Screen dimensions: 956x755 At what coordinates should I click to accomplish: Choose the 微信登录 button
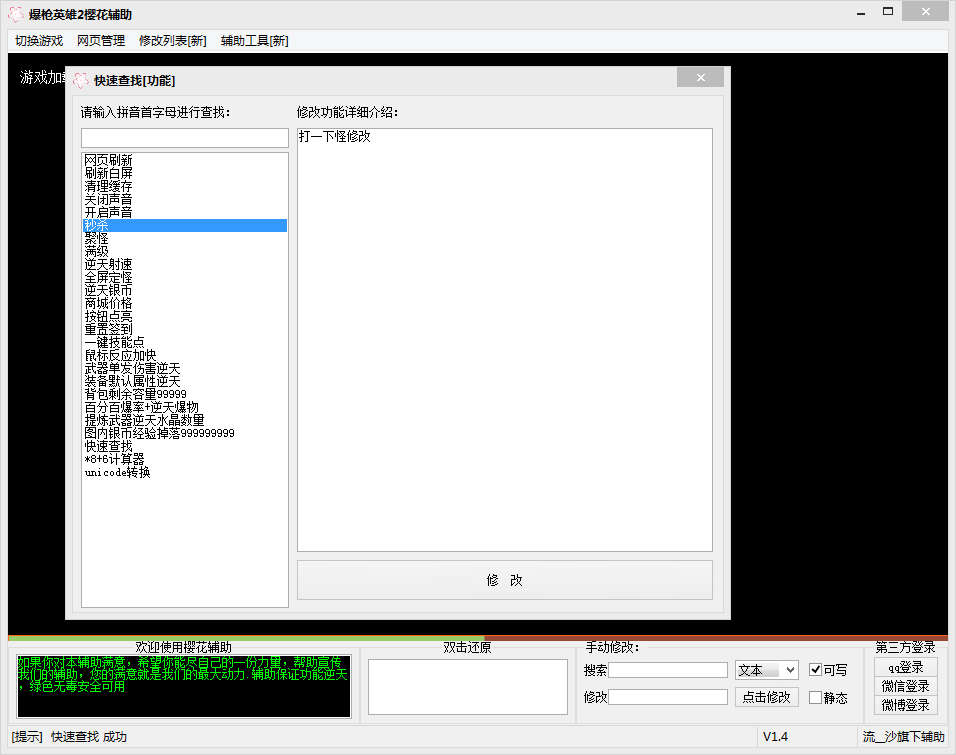[905, 686]
